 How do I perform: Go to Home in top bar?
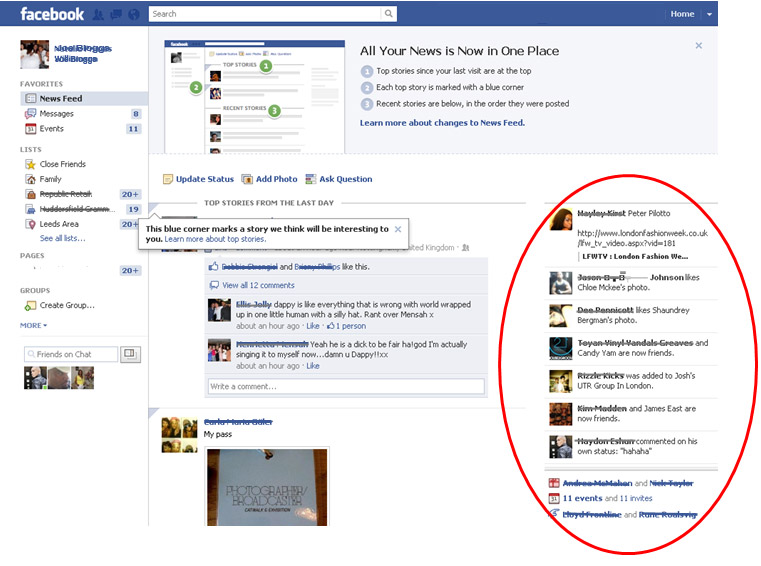[x=682, y=14]
